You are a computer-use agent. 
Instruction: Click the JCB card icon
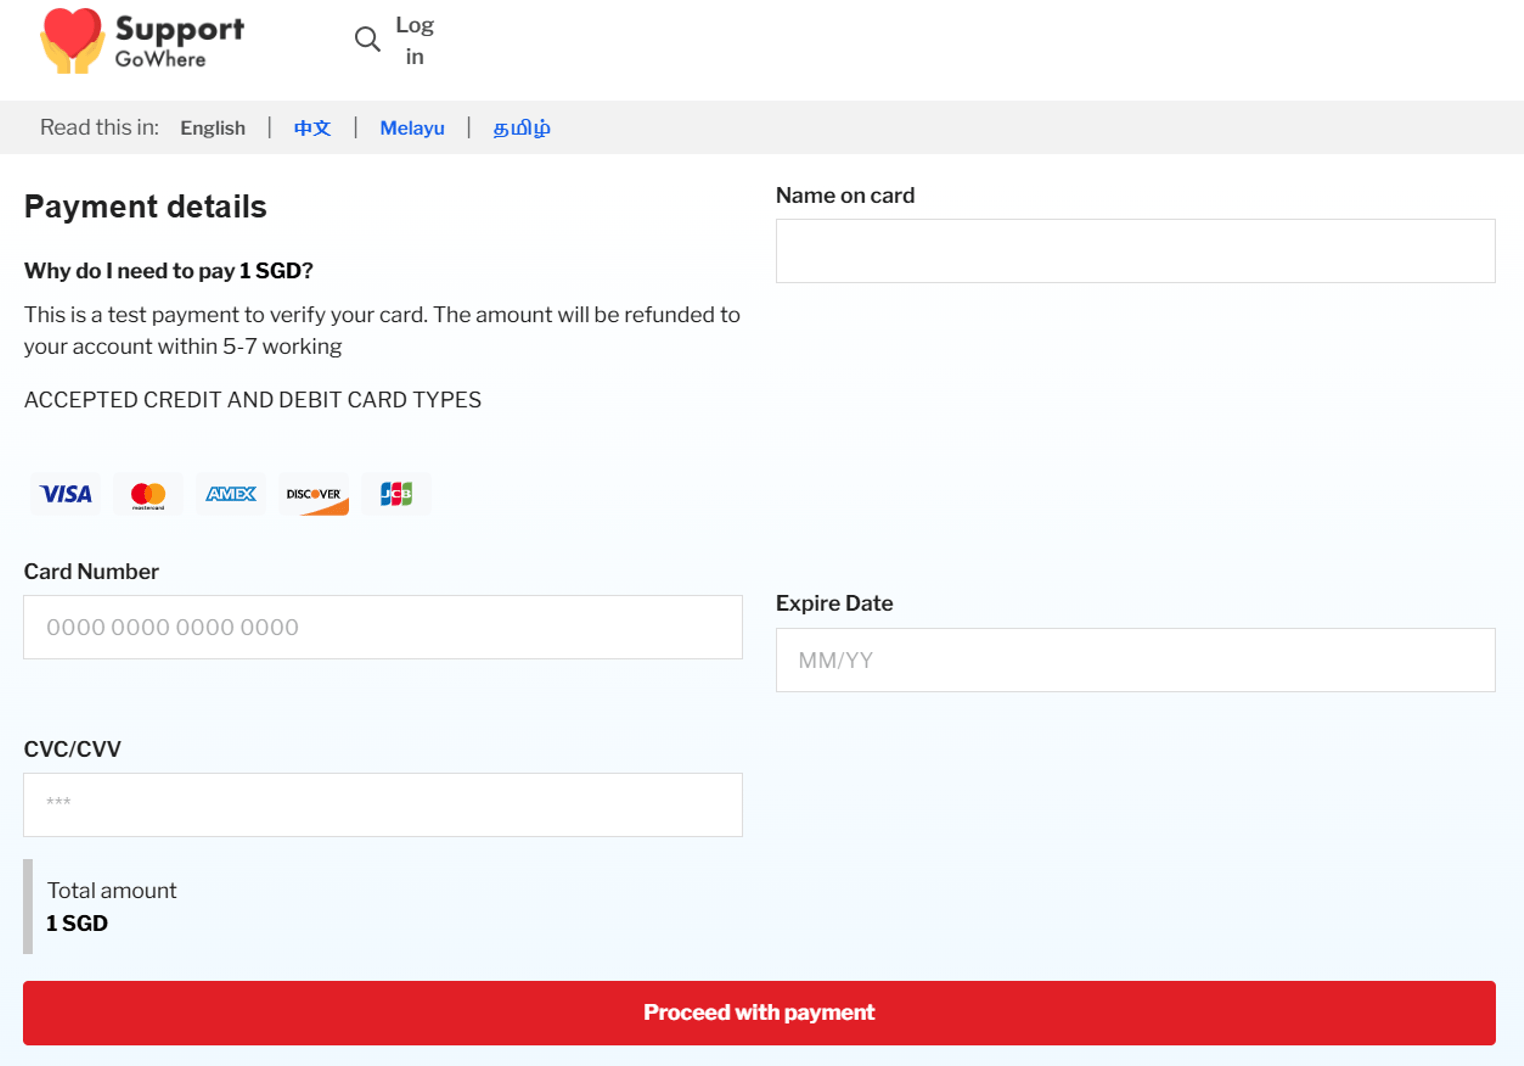coord(396,494)
